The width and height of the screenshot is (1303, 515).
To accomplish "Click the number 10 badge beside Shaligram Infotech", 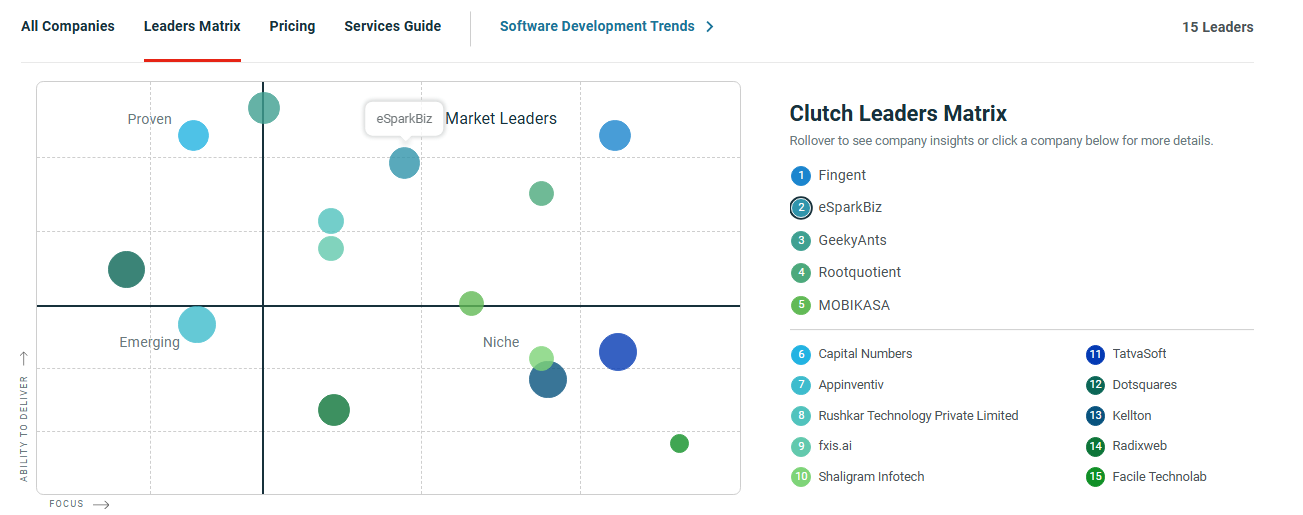I will coord(800,477).
